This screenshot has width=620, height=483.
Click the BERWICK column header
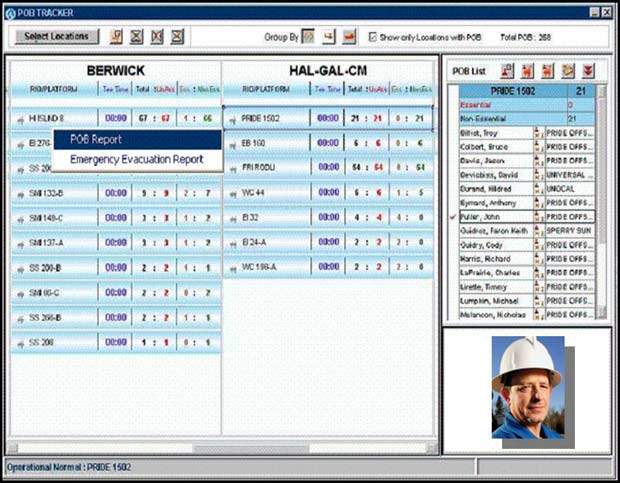click(115, 71)
